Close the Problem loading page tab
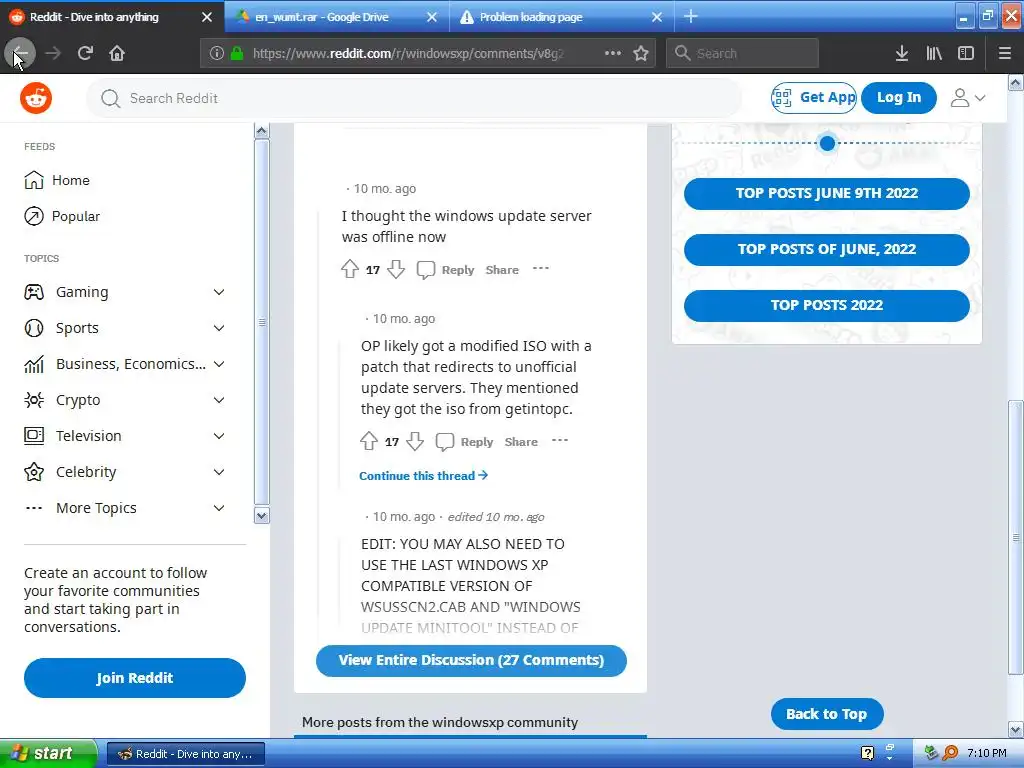Screen dimensions: 1024x768 tap(657, 17)
